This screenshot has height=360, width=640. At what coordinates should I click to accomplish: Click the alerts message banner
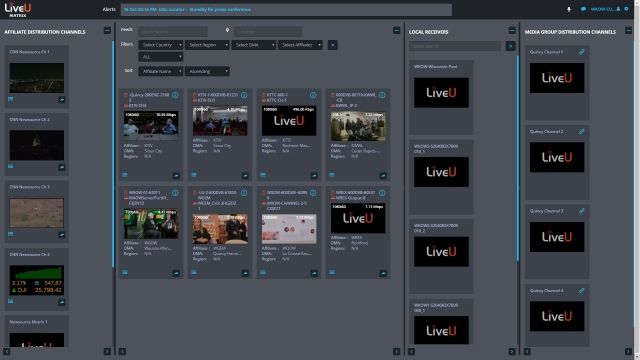pyautogui.click(x=286, y=10)
